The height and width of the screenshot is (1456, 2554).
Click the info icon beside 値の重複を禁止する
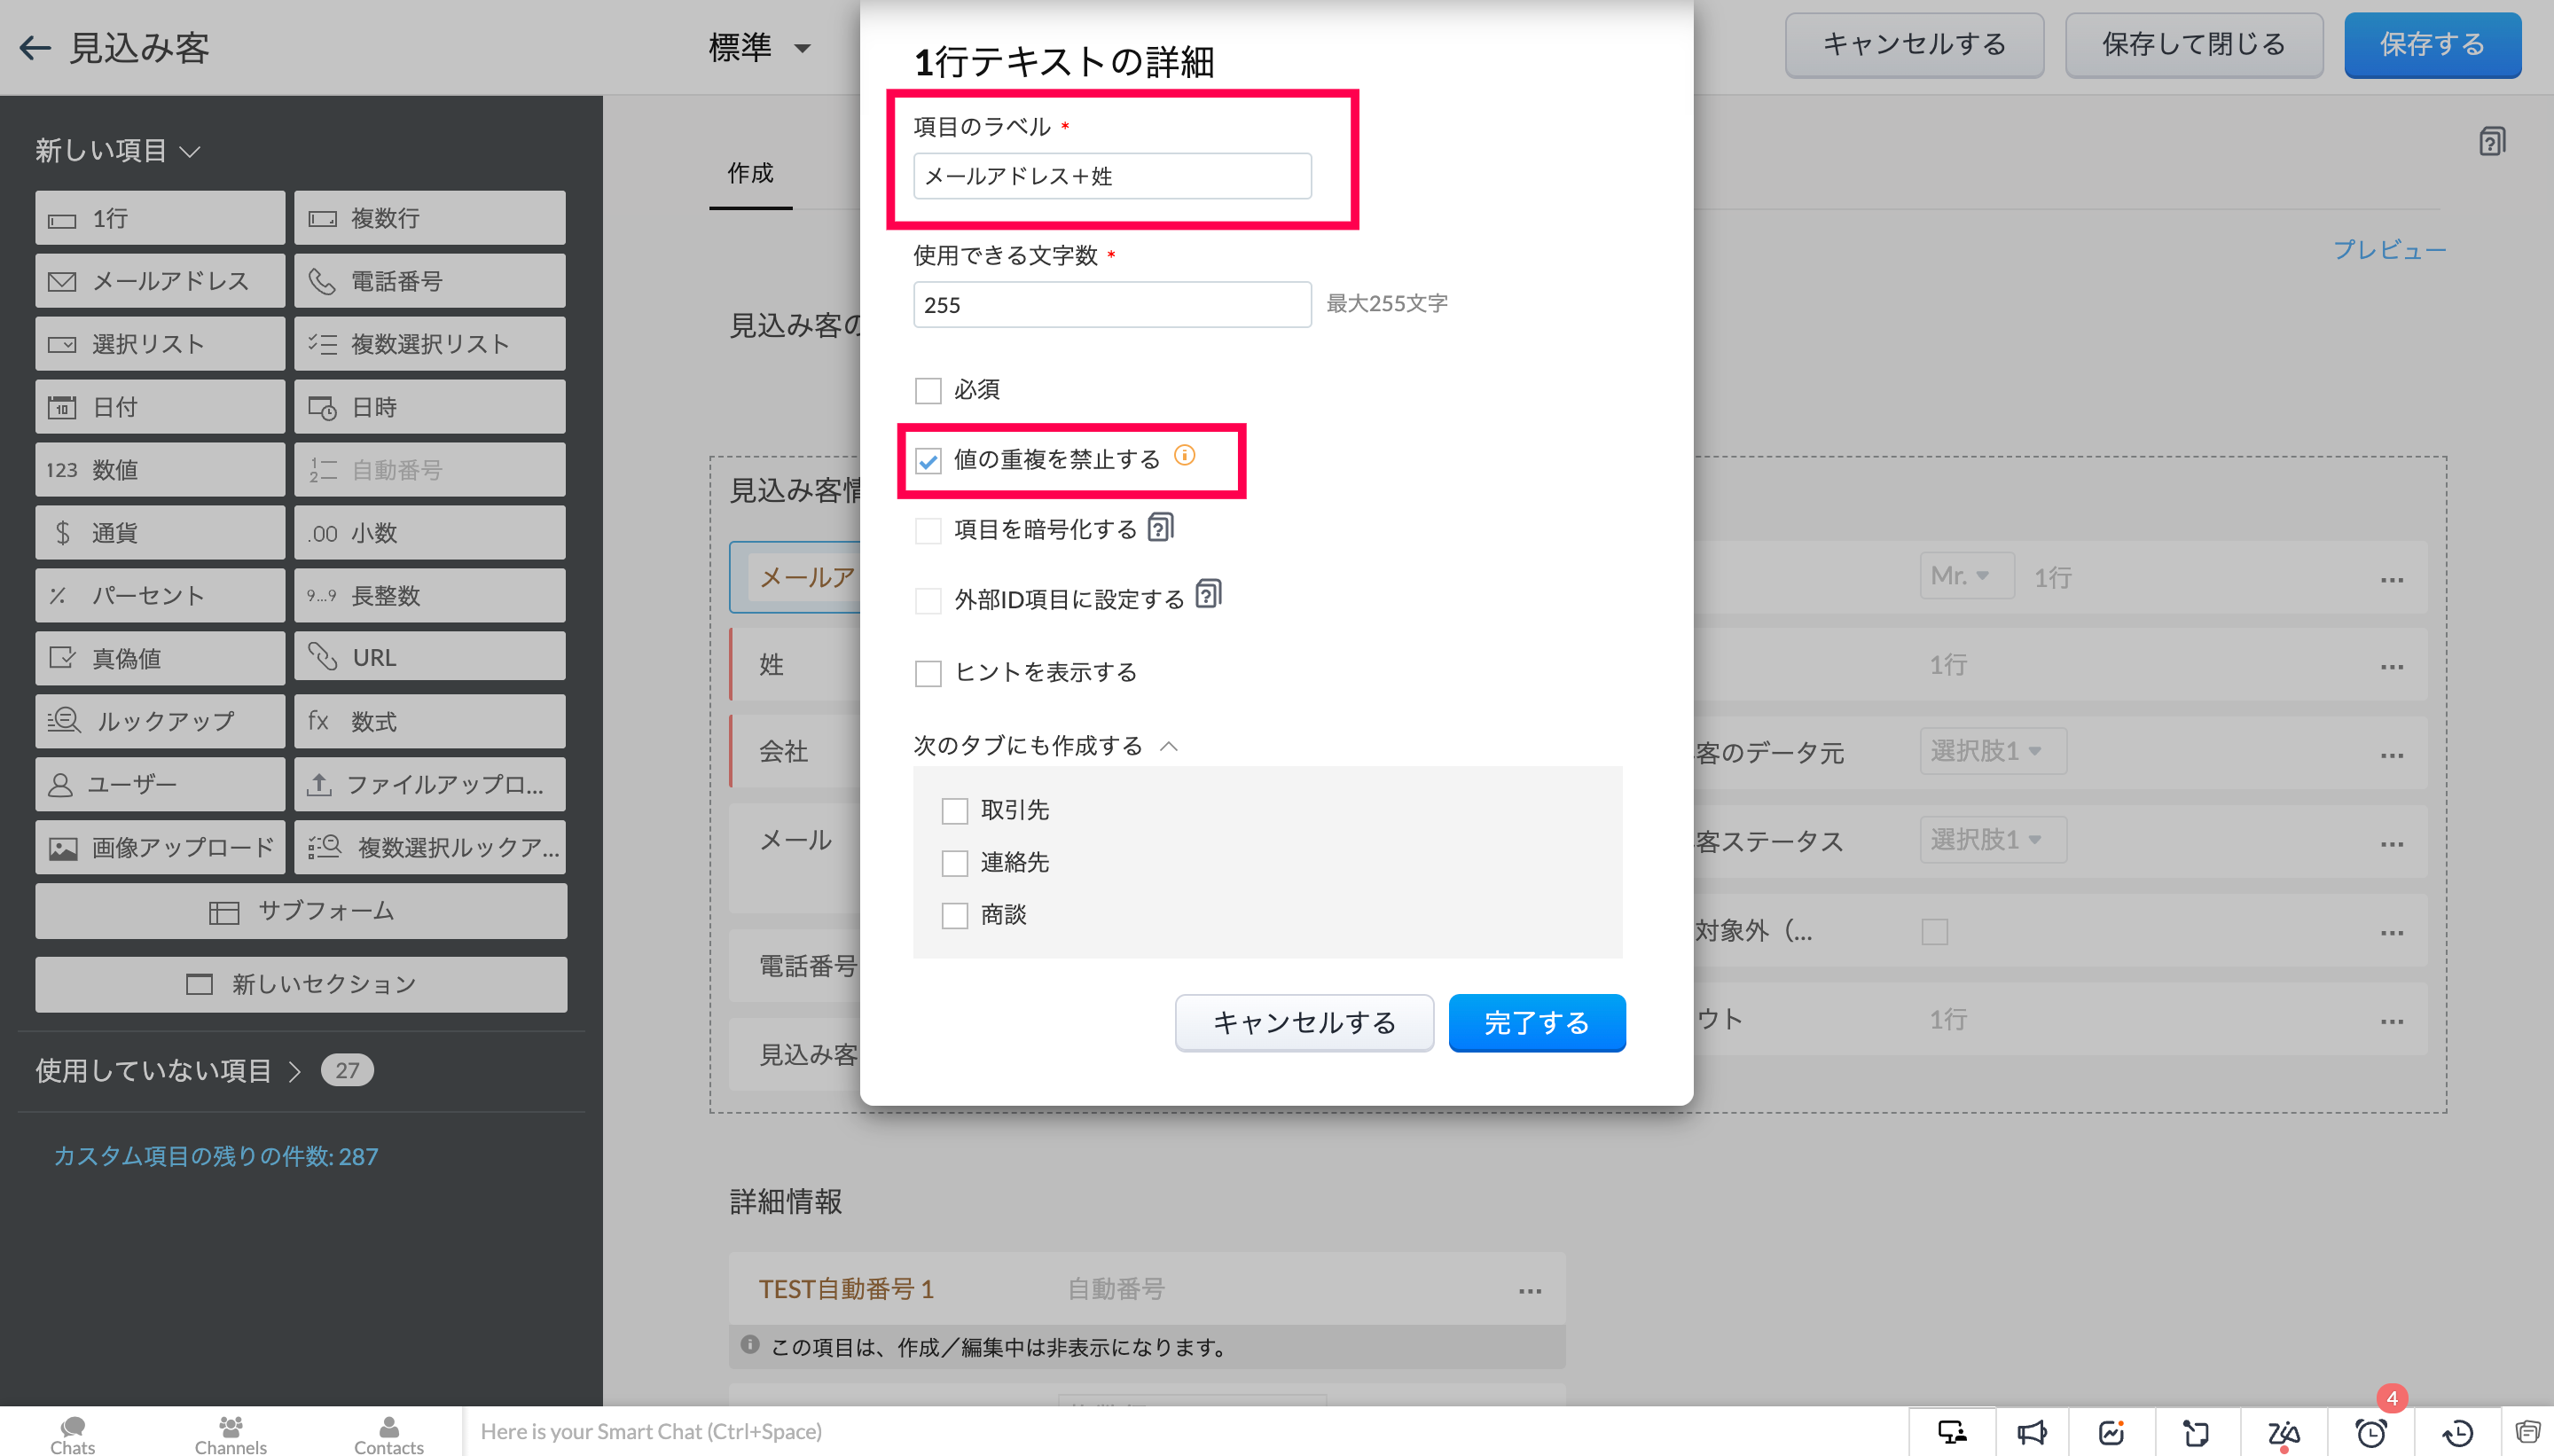click(1184, 456)
